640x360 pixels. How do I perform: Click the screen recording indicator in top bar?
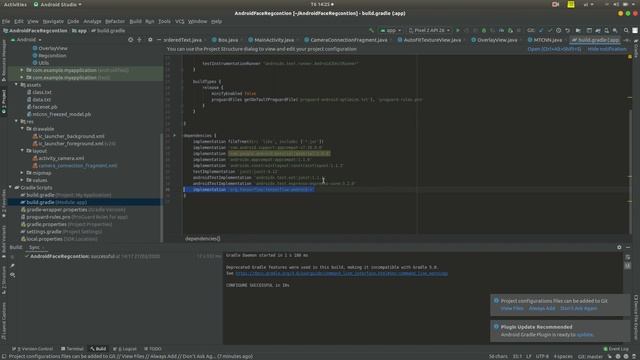coord(555,4)
